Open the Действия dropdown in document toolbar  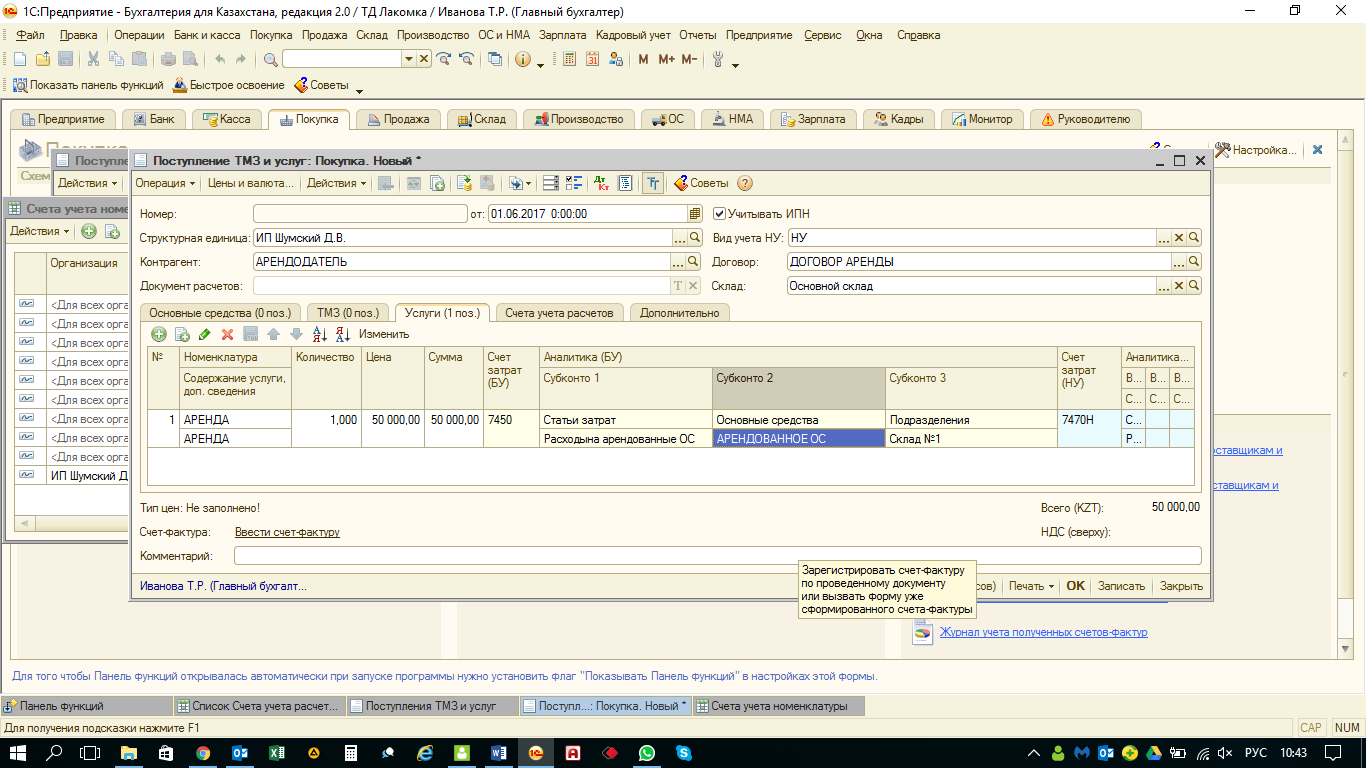tap(336, 183)
